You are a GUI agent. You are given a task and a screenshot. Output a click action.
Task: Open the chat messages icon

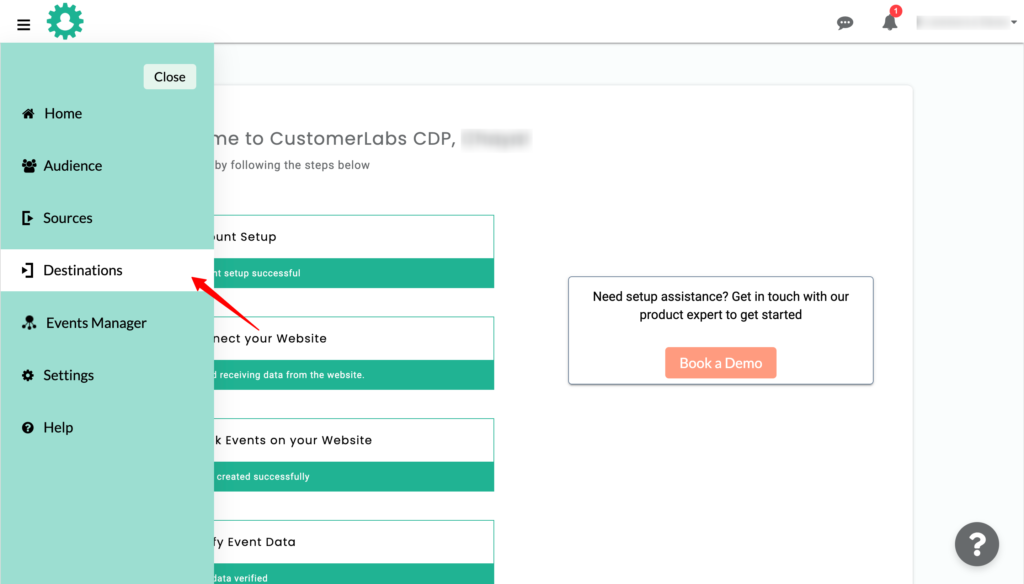click(x=845, y=24)
